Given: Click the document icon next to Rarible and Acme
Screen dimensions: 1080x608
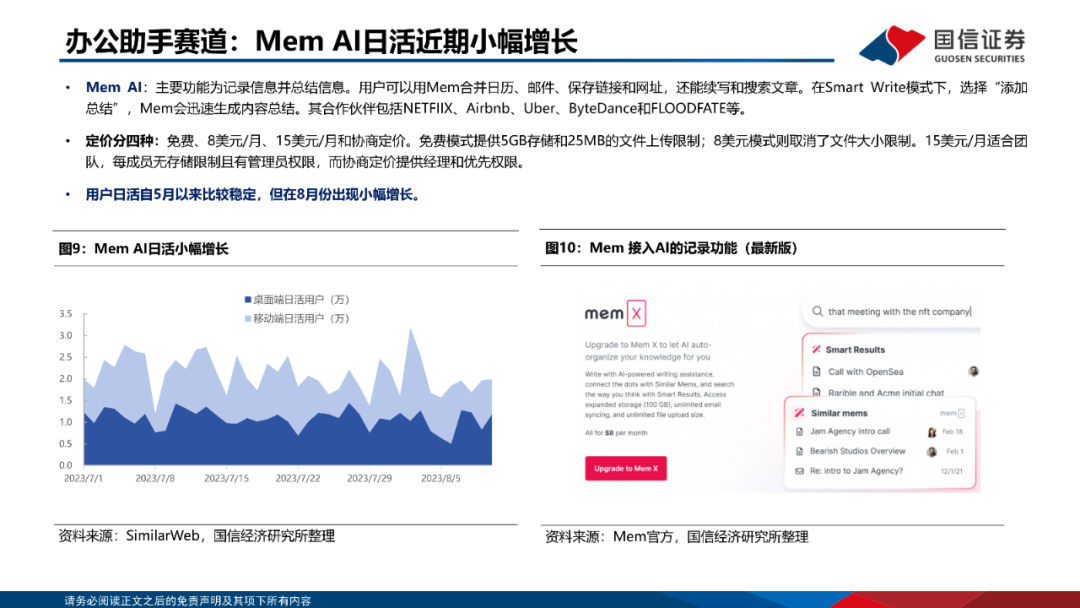Looking at the screenshot, I should (x=816, y=392).
